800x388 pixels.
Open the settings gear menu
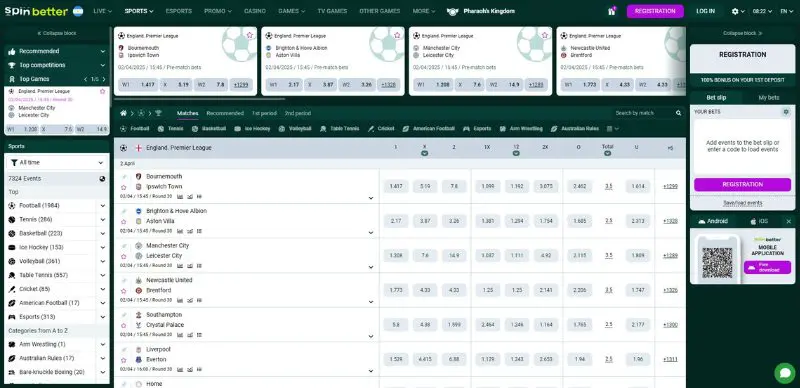pyautogui.click(x=738, y=11)
